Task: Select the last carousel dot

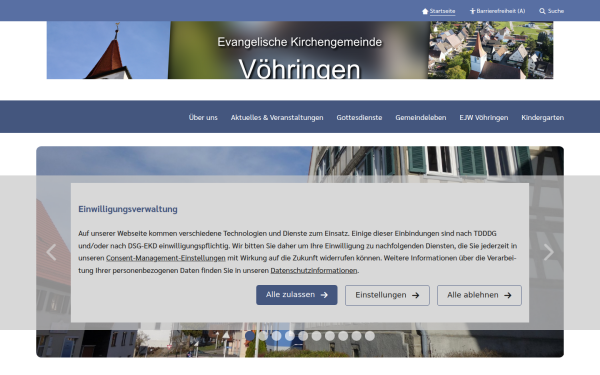Action: [x=370, y=336]
